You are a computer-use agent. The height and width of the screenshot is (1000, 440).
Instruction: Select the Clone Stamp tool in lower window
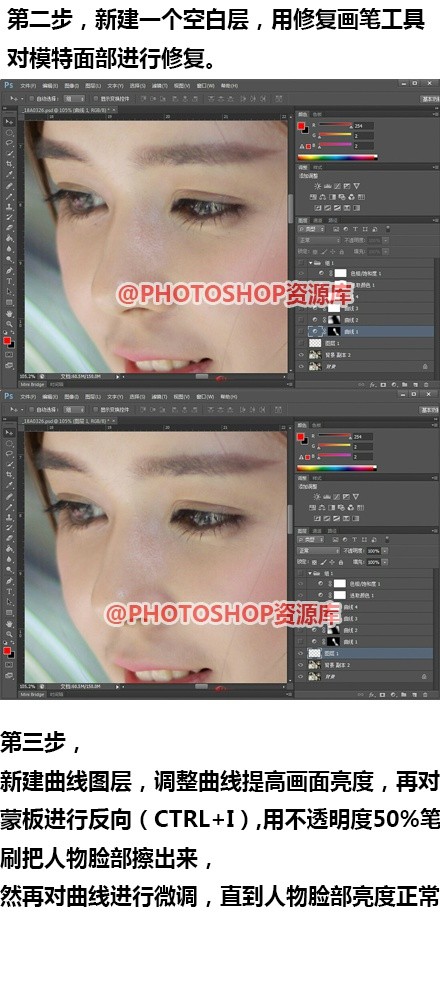tap(9, 517)
